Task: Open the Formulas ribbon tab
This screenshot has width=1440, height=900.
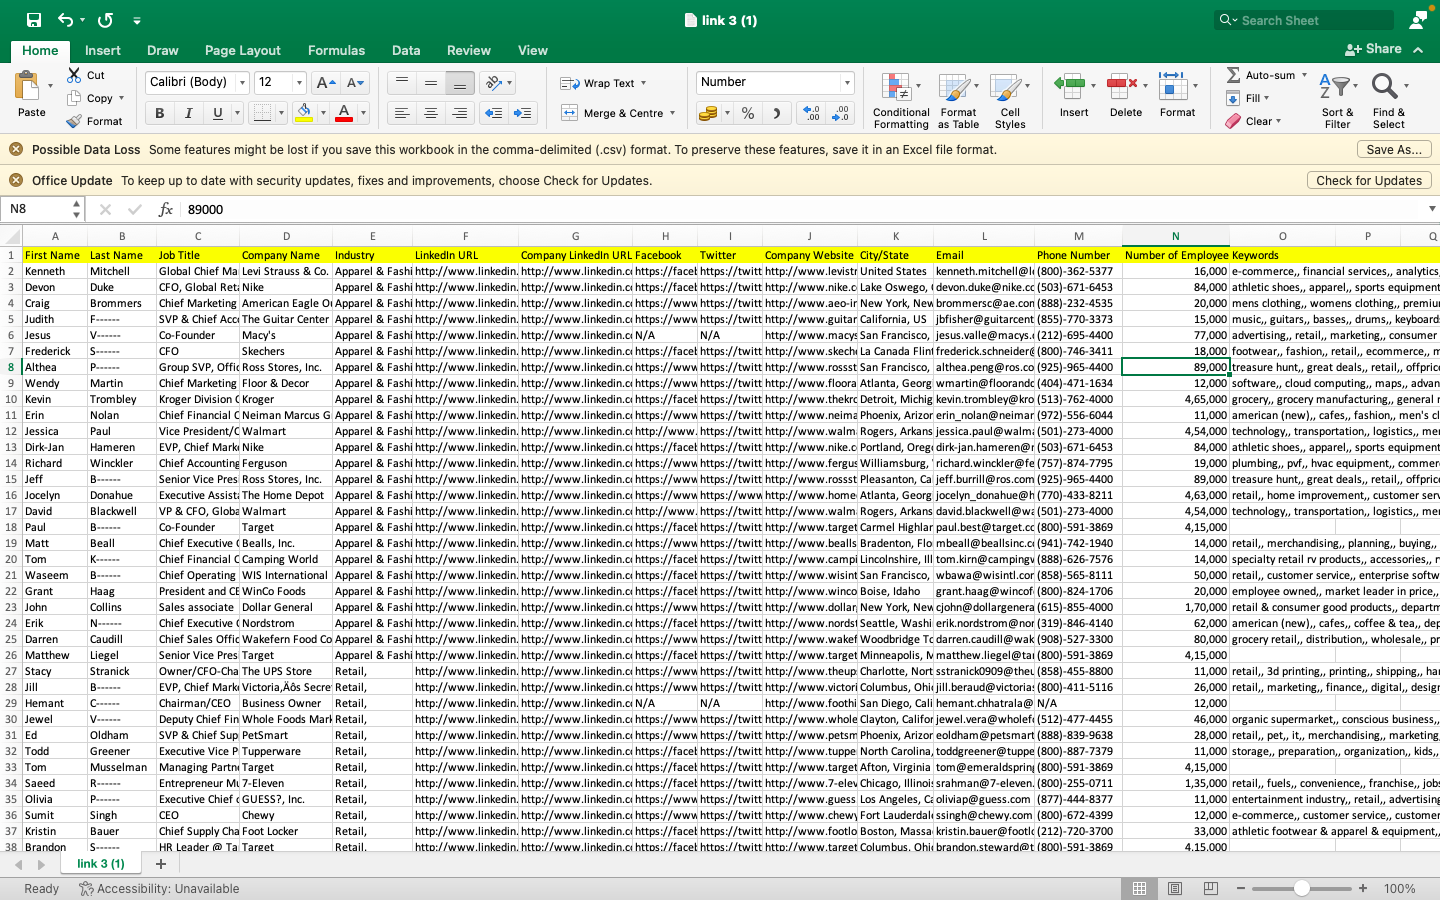Action: [x=336, y=50]
